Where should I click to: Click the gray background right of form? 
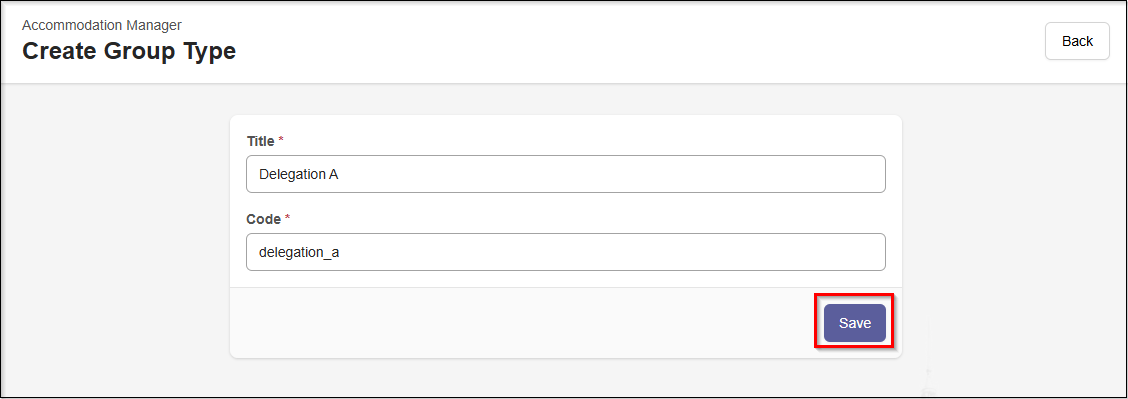point(1013,237)
